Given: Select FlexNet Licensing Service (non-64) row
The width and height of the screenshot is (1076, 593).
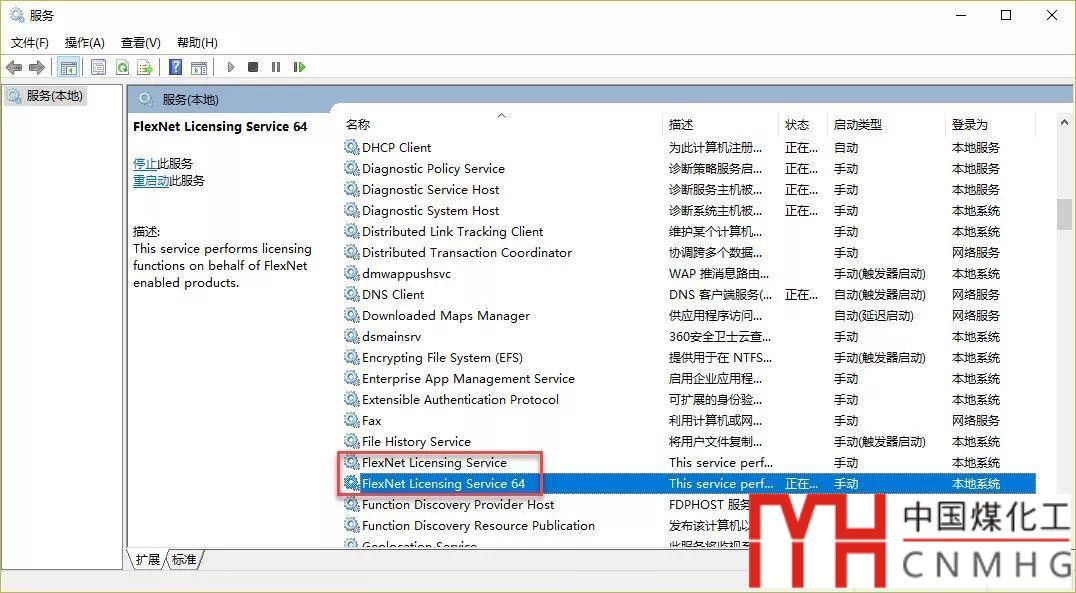Looking at the screenshot, I should click(689, 463).
